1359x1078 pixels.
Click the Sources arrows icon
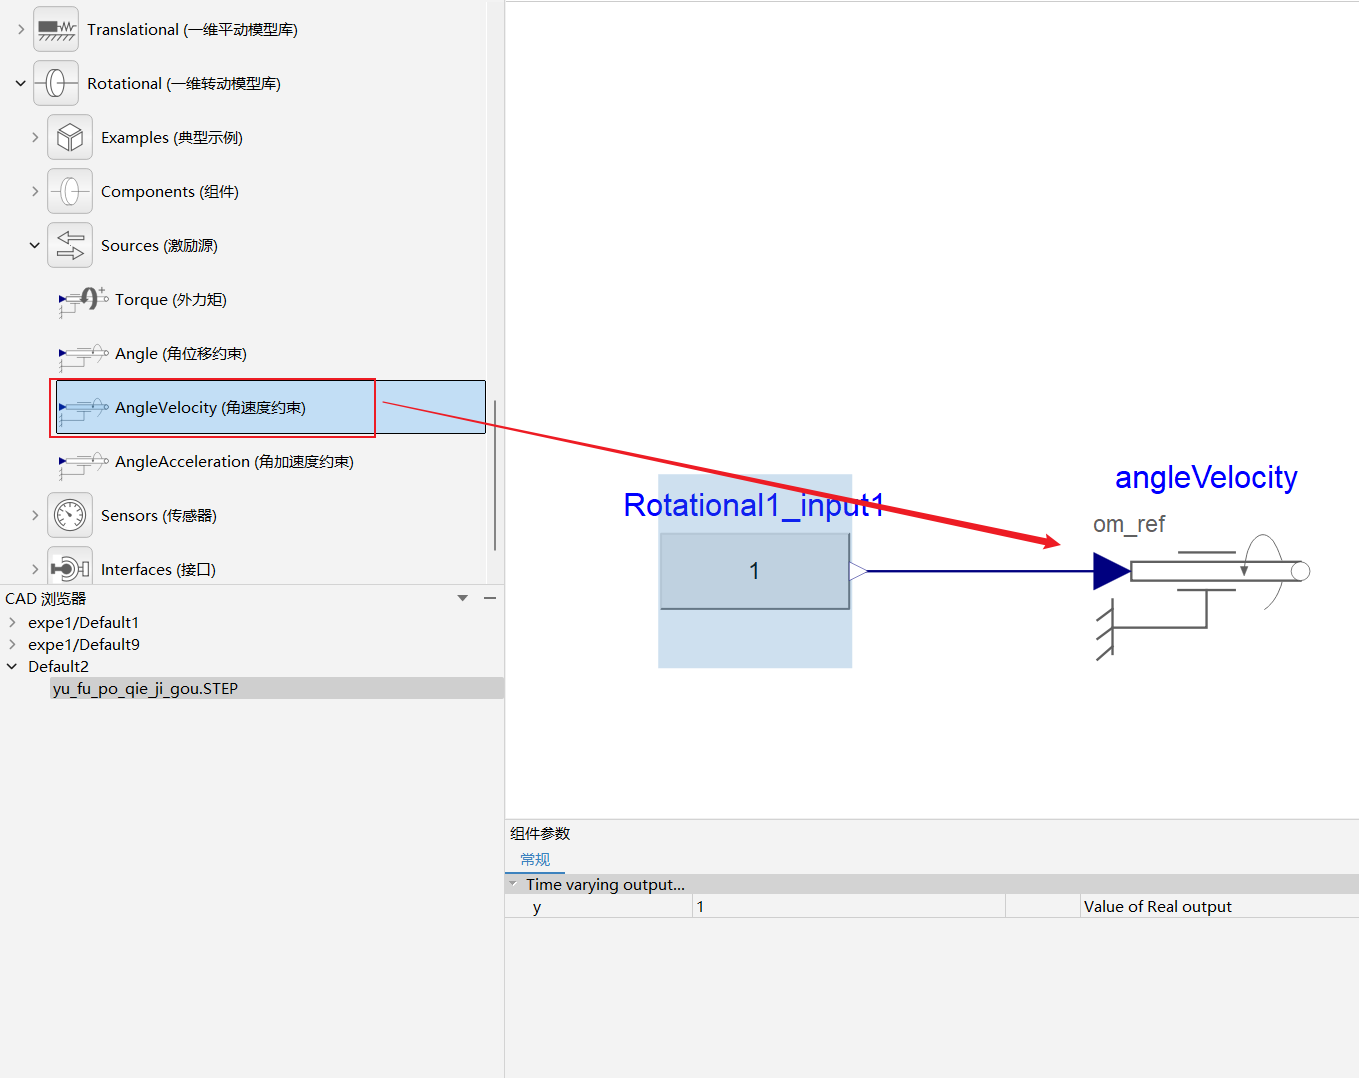point(70,245)
